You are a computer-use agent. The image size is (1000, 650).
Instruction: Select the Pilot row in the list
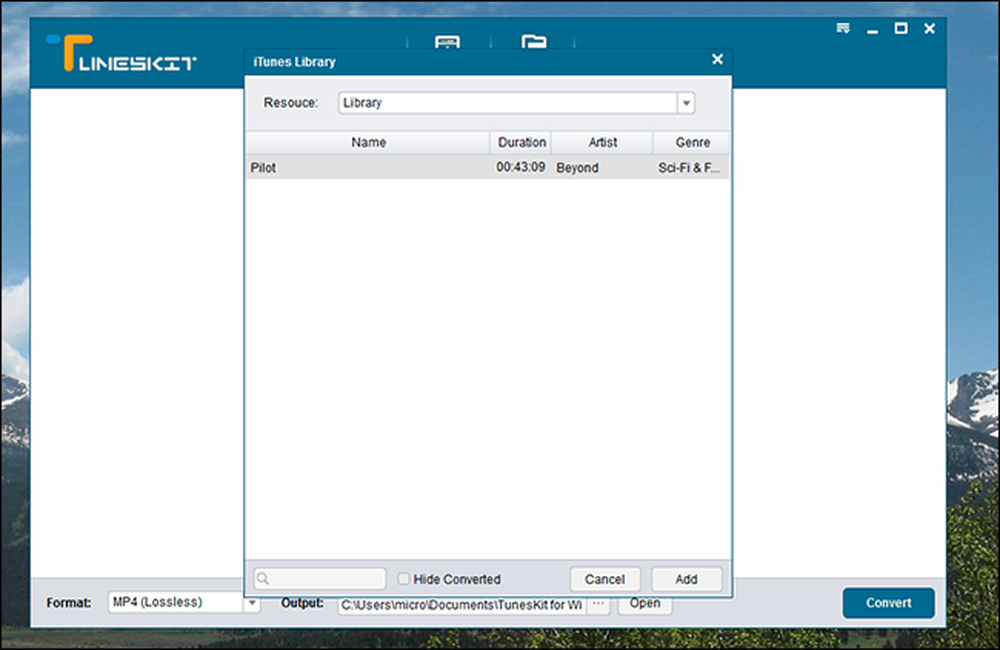click(488, 168)
